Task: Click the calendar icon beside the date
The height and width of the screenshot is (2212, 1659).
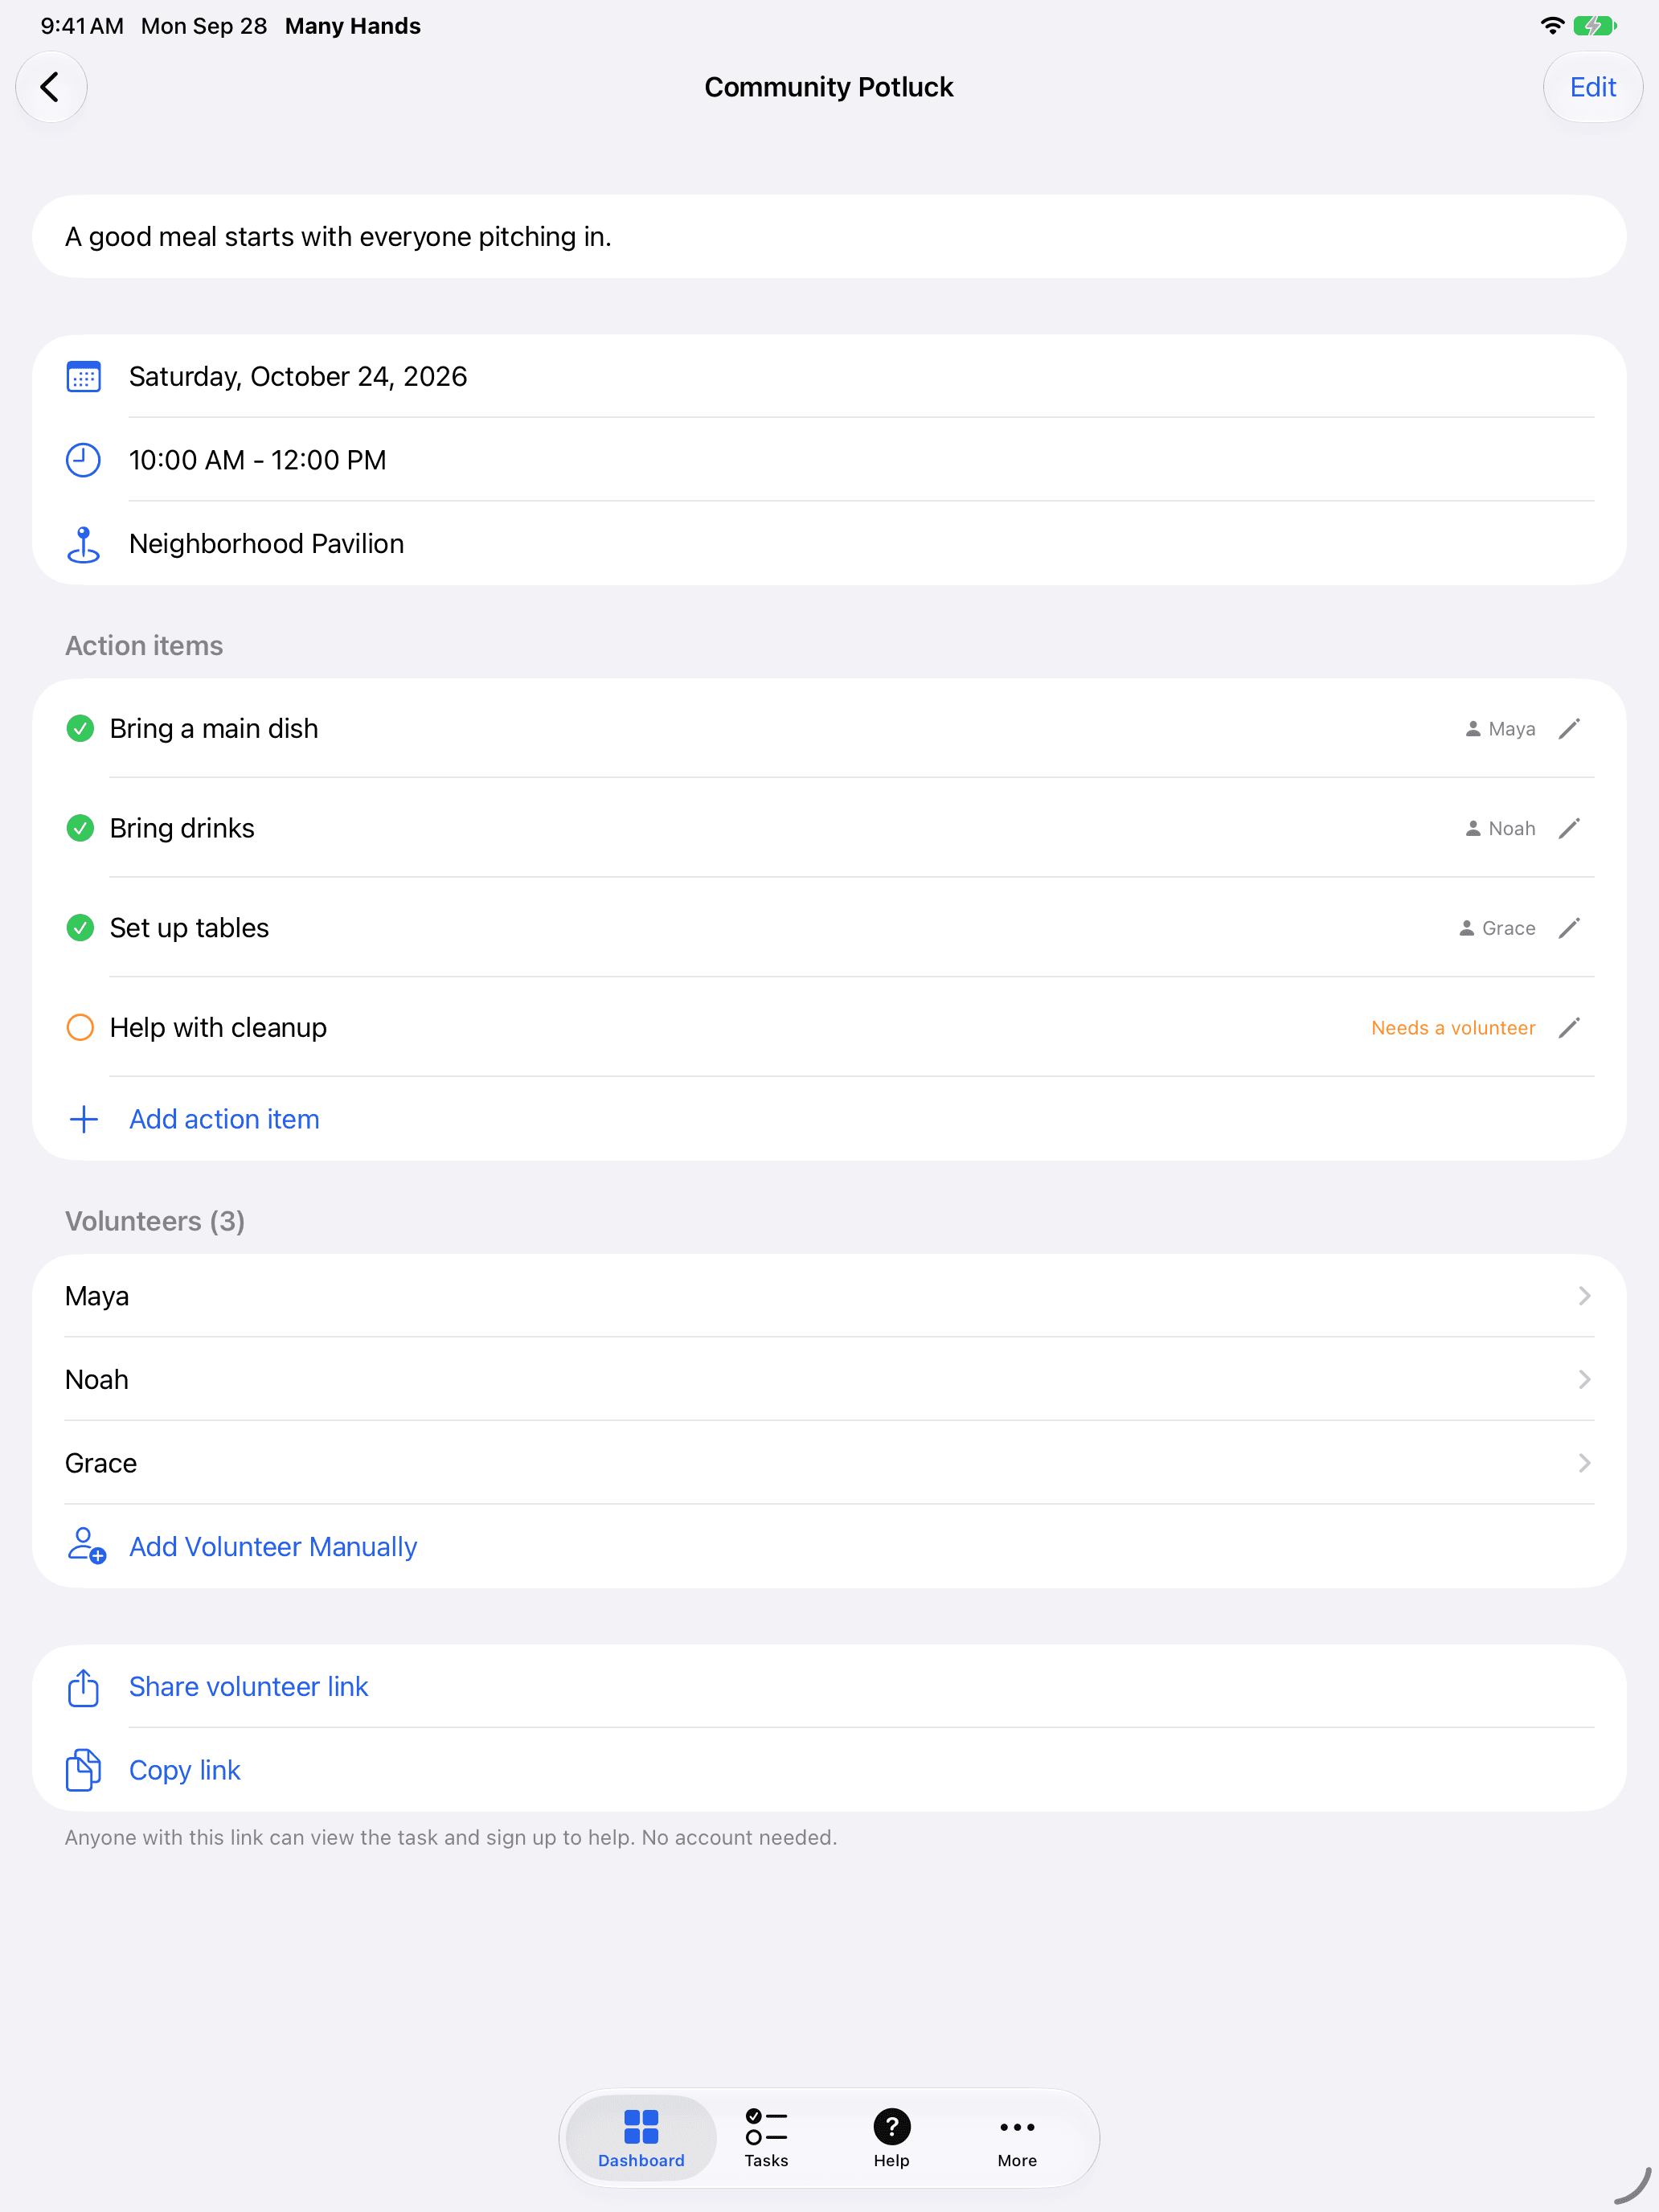Action: tap(83, 377)
